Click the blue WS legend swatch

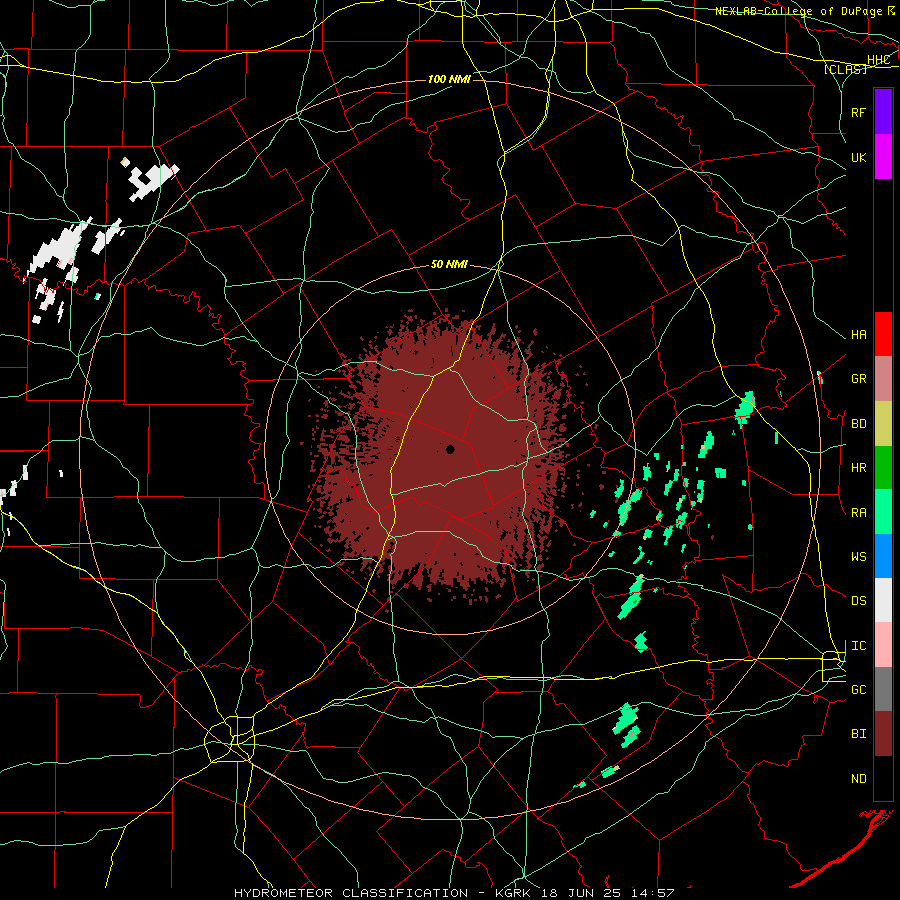(883, 556)
